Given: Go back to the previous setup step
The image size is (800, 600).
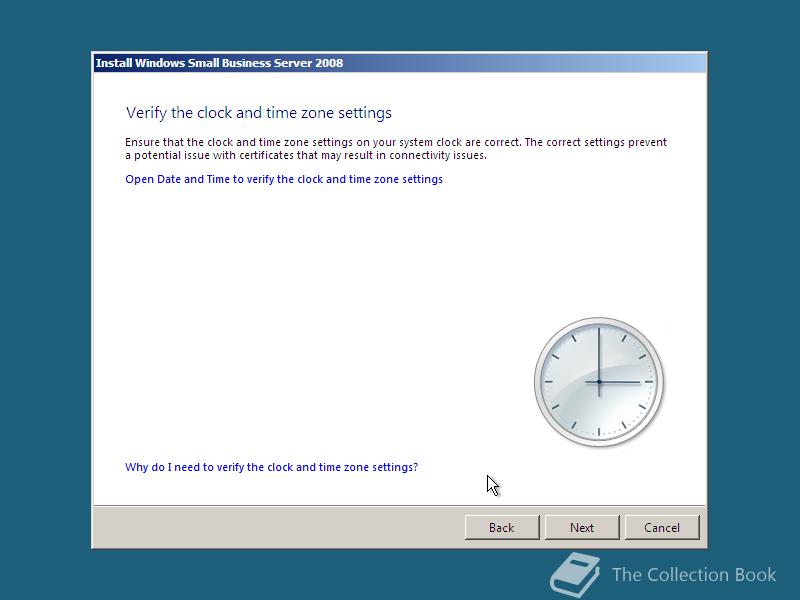Looking at the screenshot, I should (x=502, y=528).
